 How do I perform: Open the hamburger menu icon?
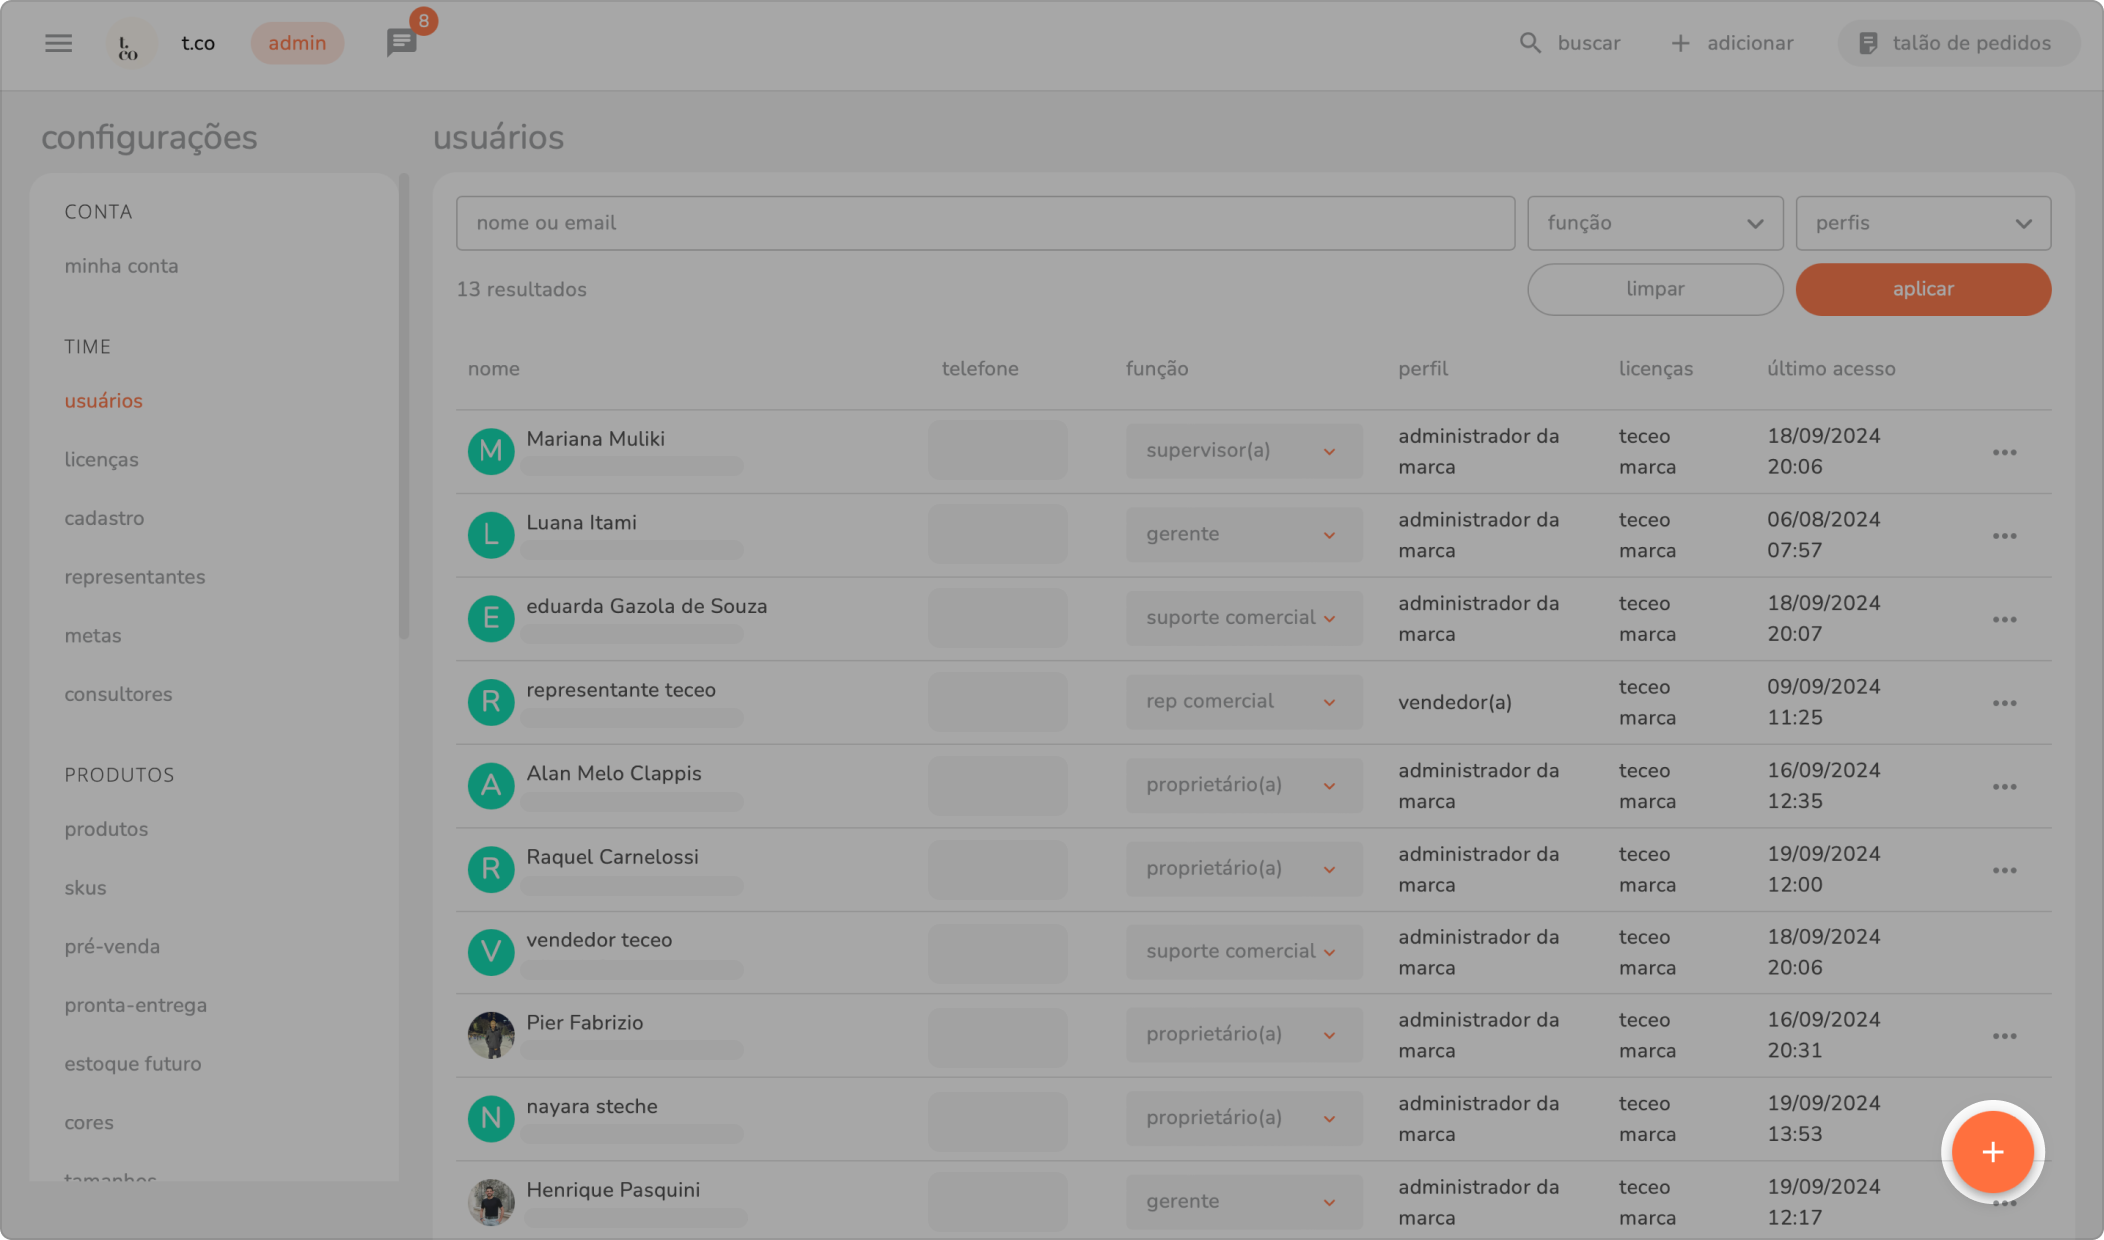coord(58,43)
